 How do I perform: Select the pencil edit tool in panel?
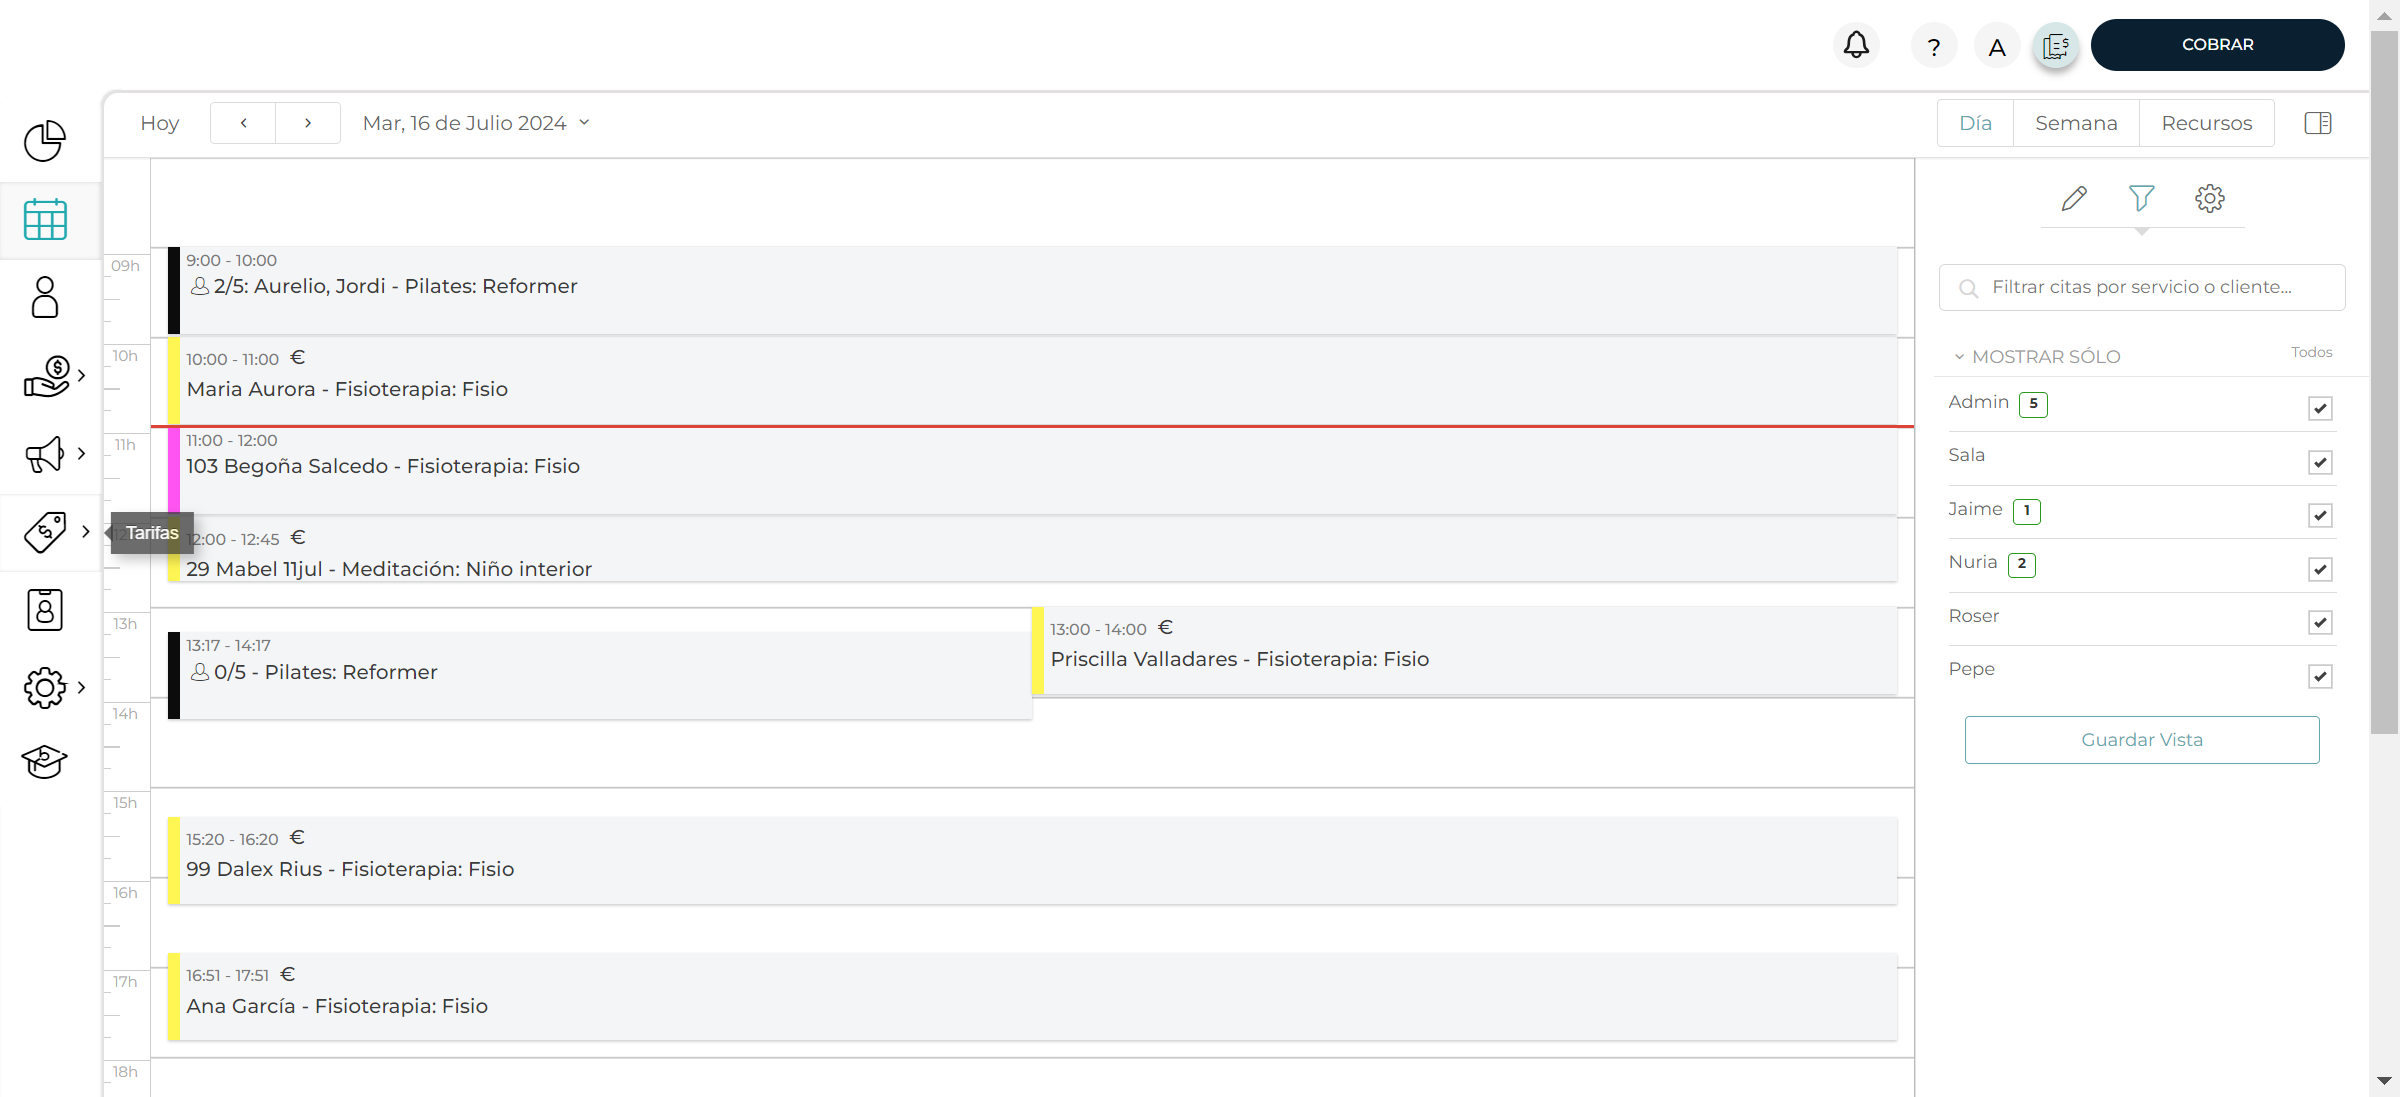coord(2074,198)
